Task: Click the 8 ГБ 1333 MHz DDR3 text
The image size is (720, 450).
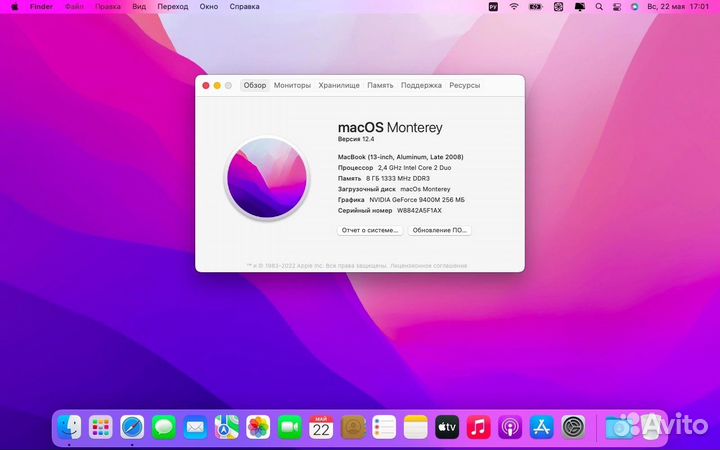Action: pos(398,178)
